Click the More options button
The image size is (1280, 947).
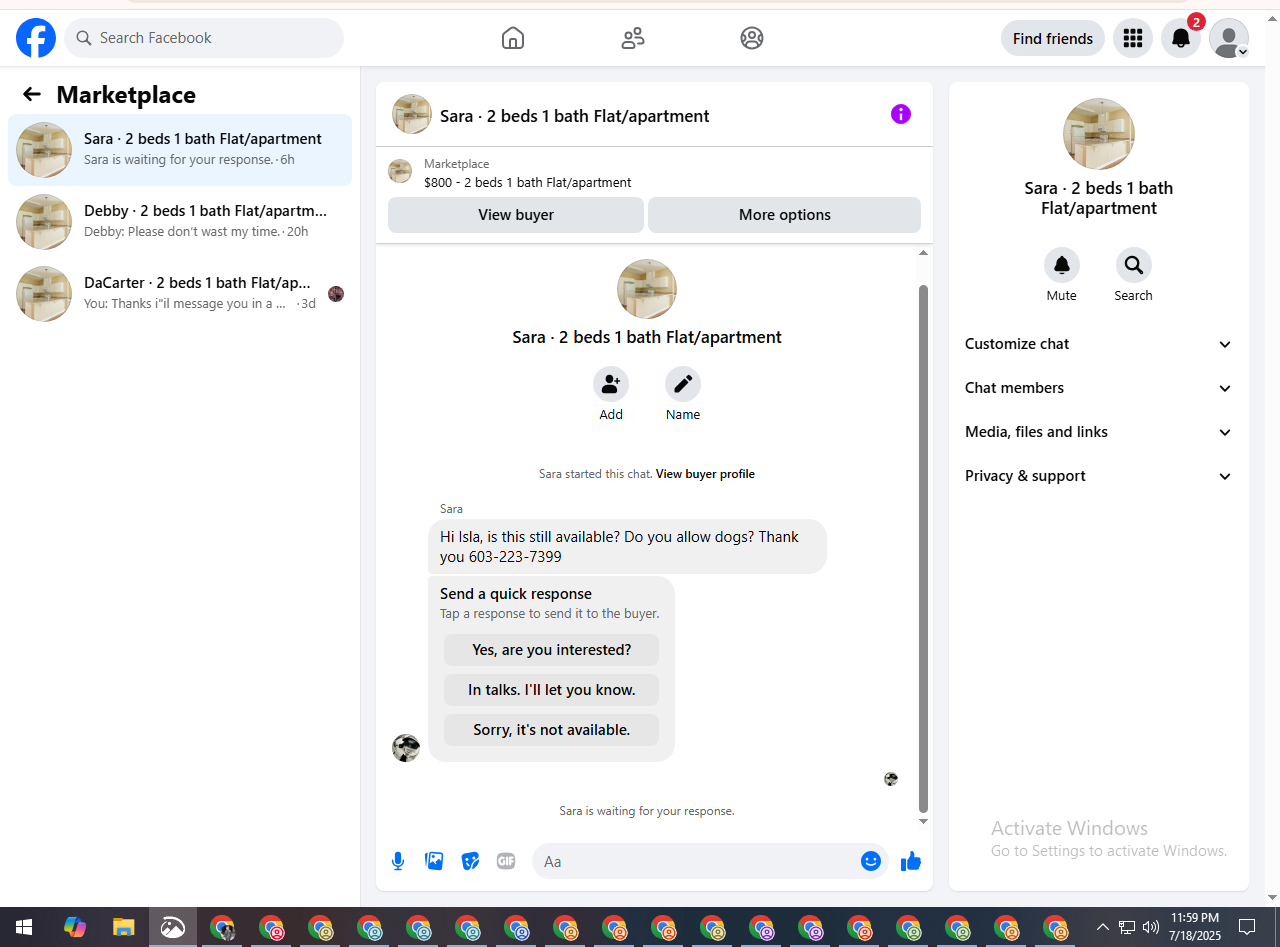coord(784,215)
